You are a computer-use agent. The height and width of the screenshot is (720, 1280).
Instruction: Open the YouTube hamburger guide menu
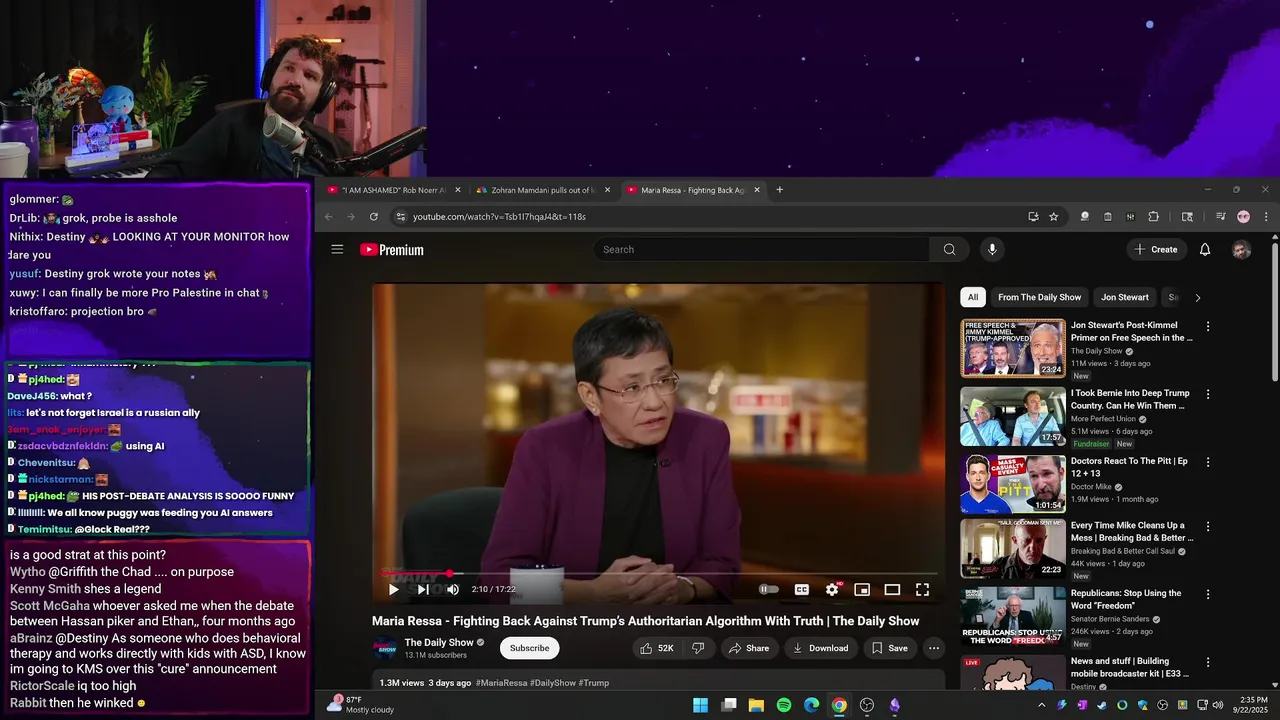tap(337, 249)
